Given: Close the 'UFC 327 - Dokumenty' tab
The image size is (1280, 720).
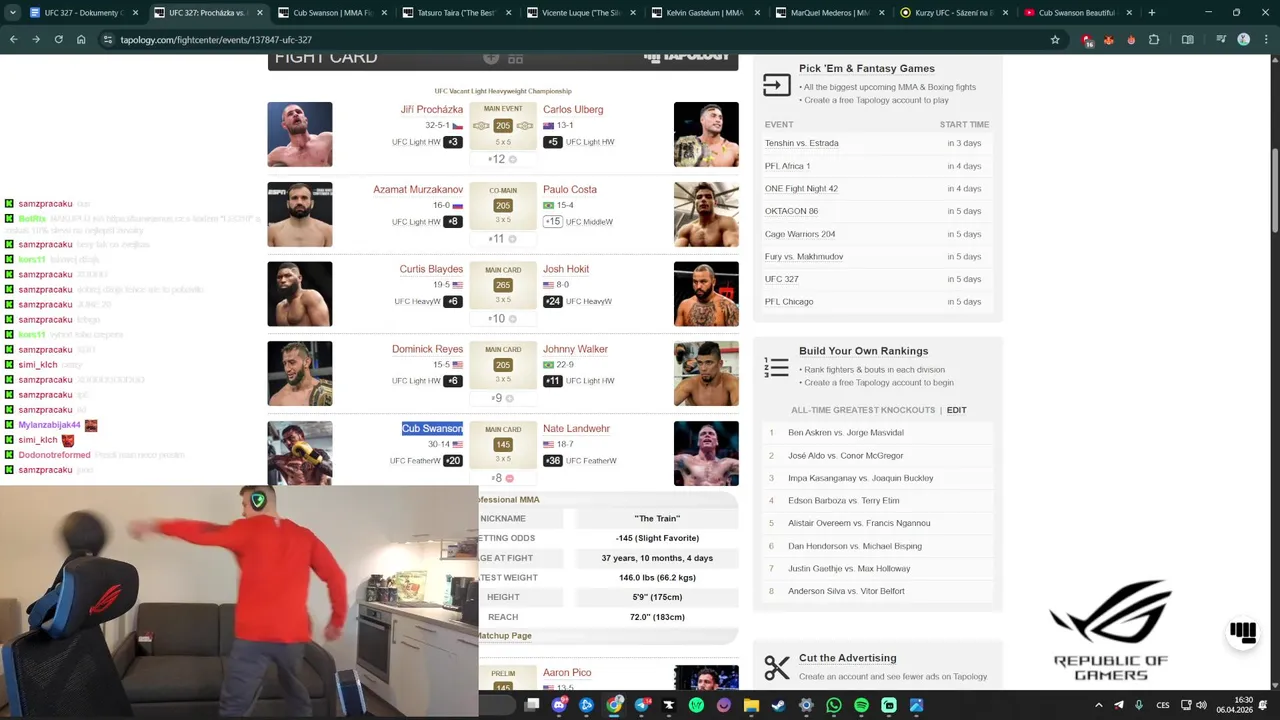Looking at the screenshot, I should point(135,13).
